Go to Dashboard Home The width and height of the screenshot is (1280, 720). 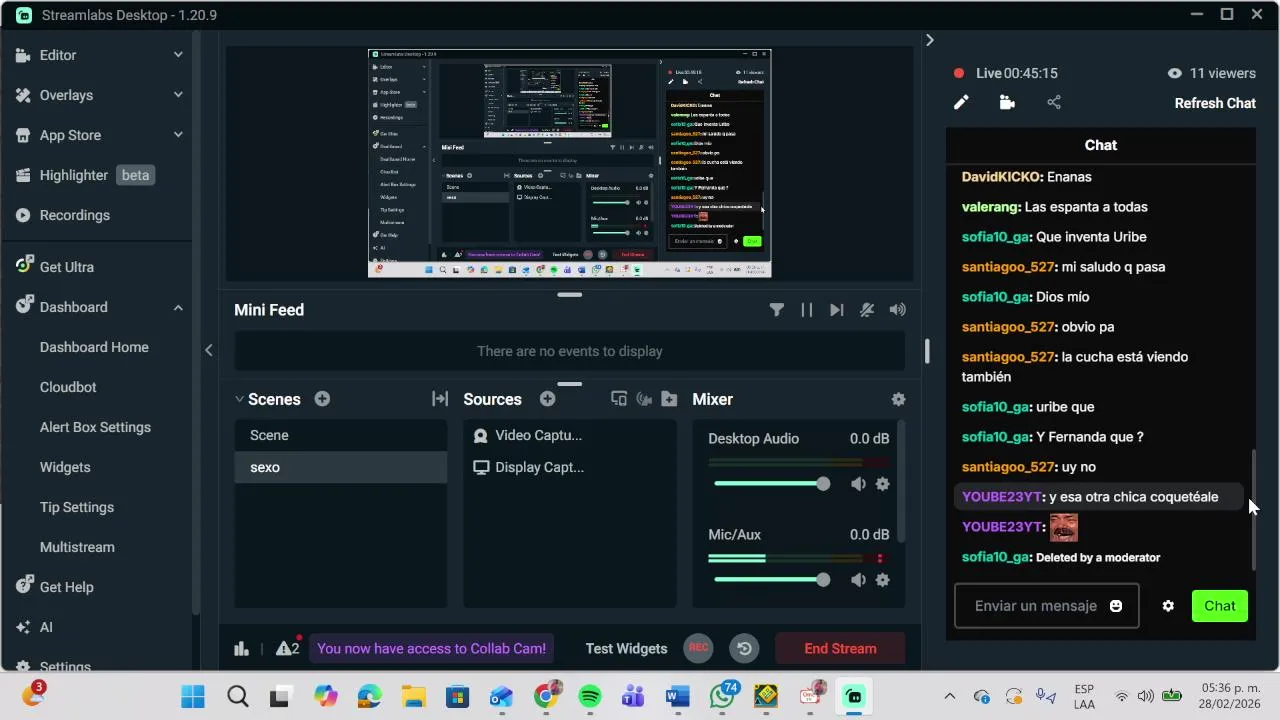95,347
